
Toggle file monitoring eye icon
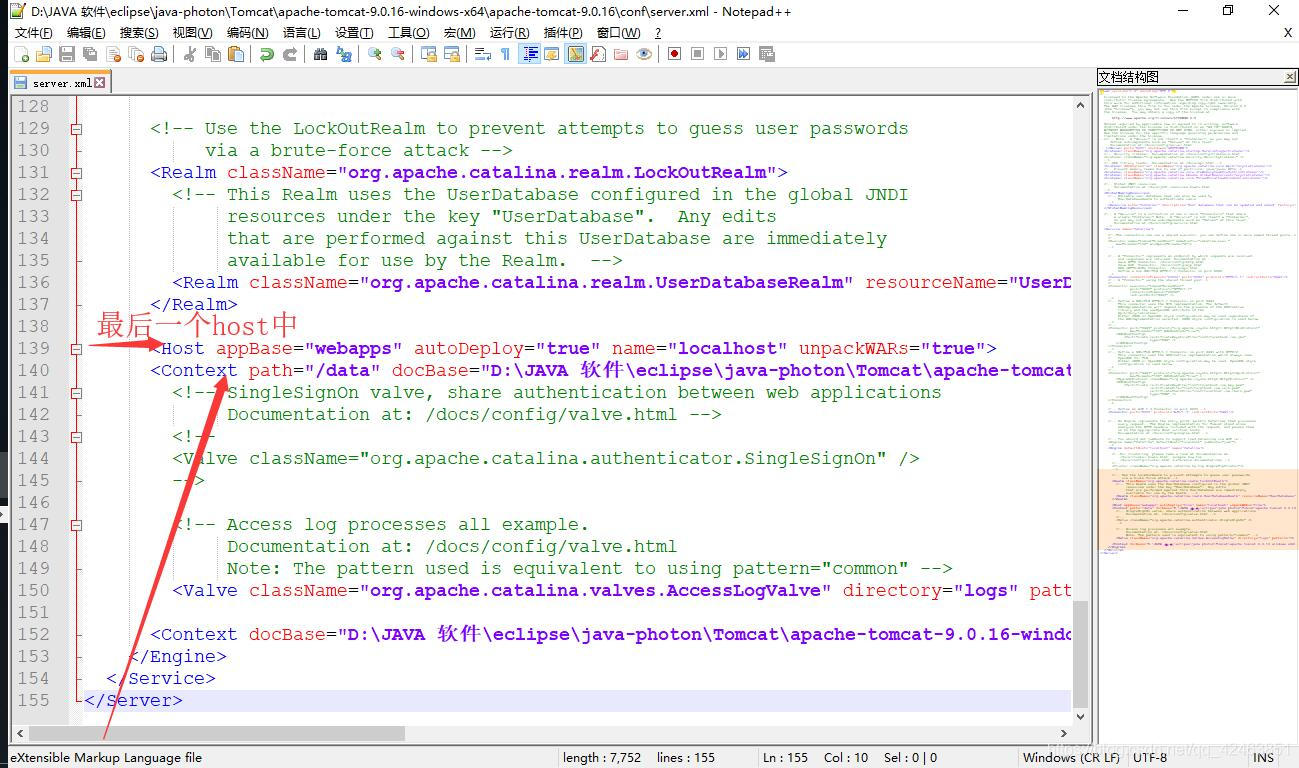pyautogui.click(x=643, y=54)
